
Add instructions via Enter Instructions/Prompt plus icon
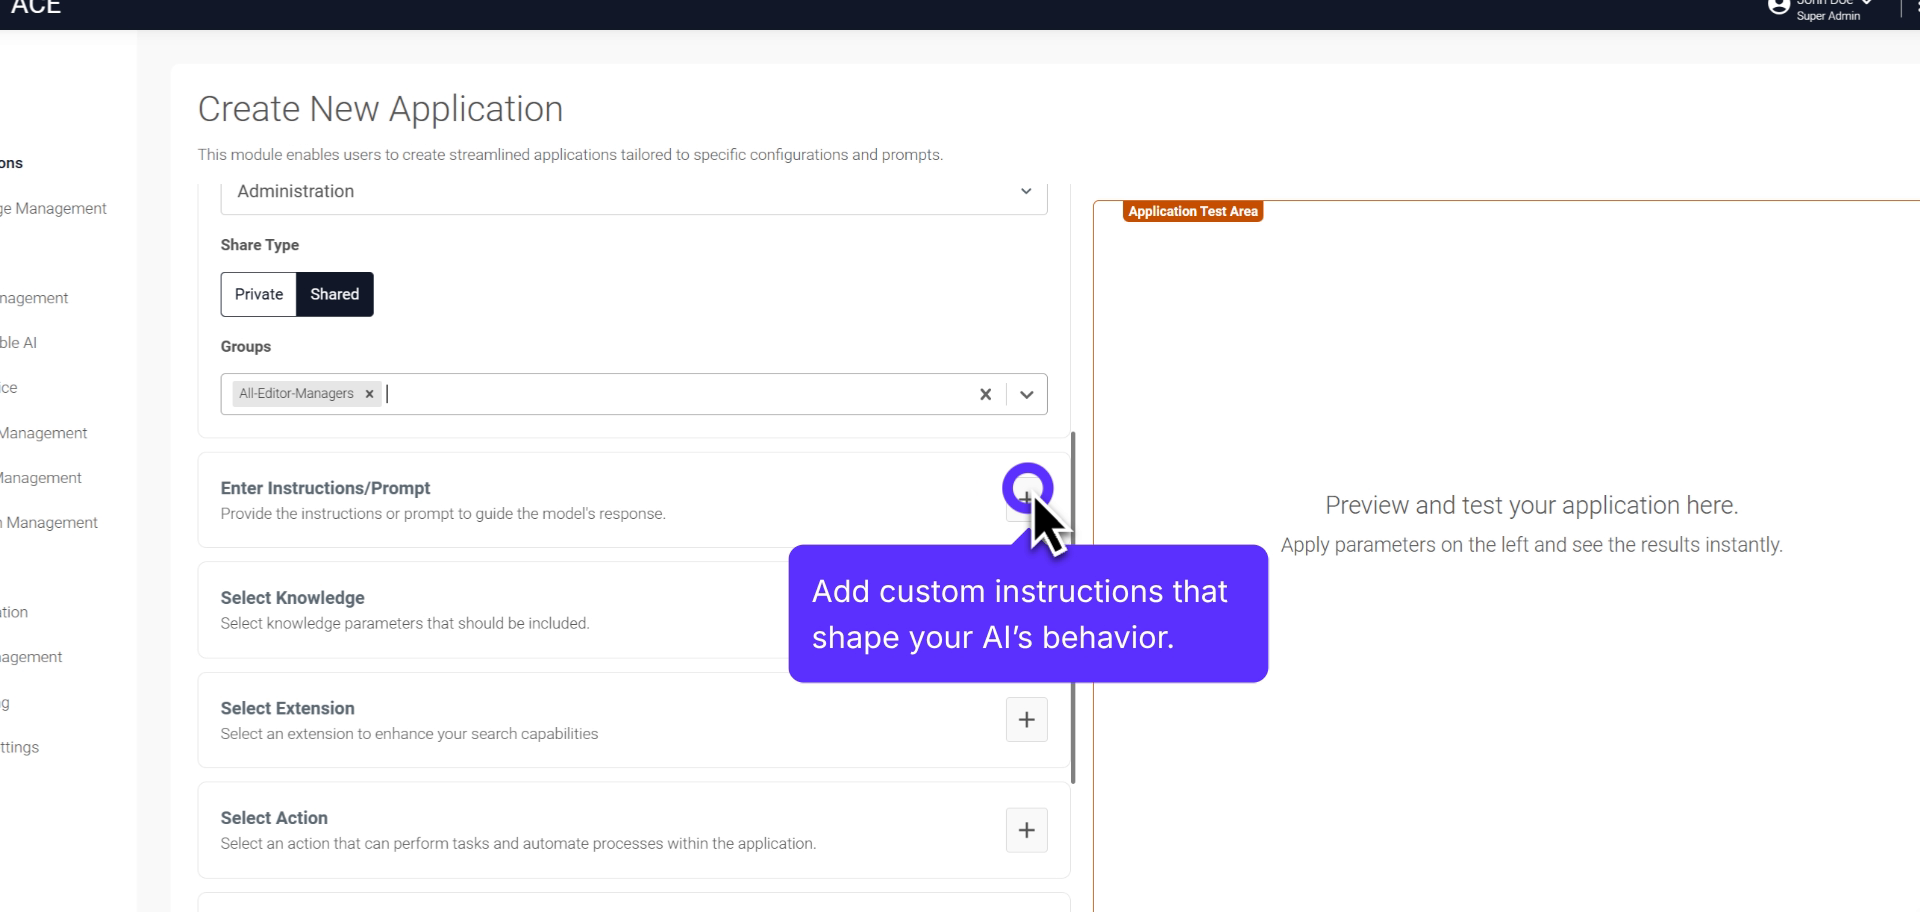pos(1026,497)
